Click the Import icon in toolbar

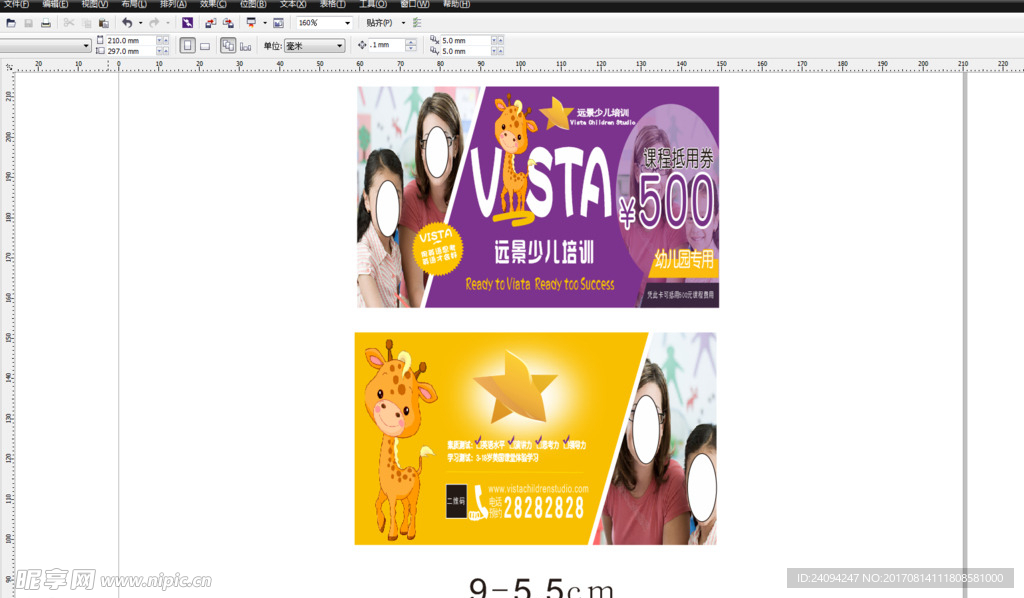pyautogui.click(x=210, y=22)
